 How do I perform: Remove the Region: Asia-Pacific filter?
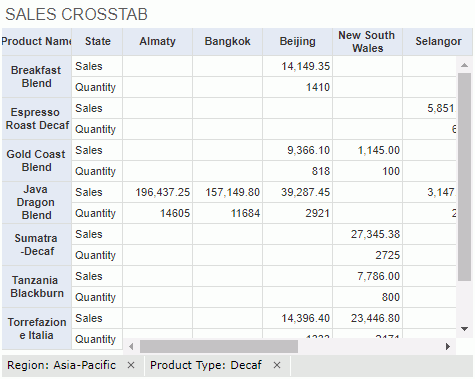point(131,365)
